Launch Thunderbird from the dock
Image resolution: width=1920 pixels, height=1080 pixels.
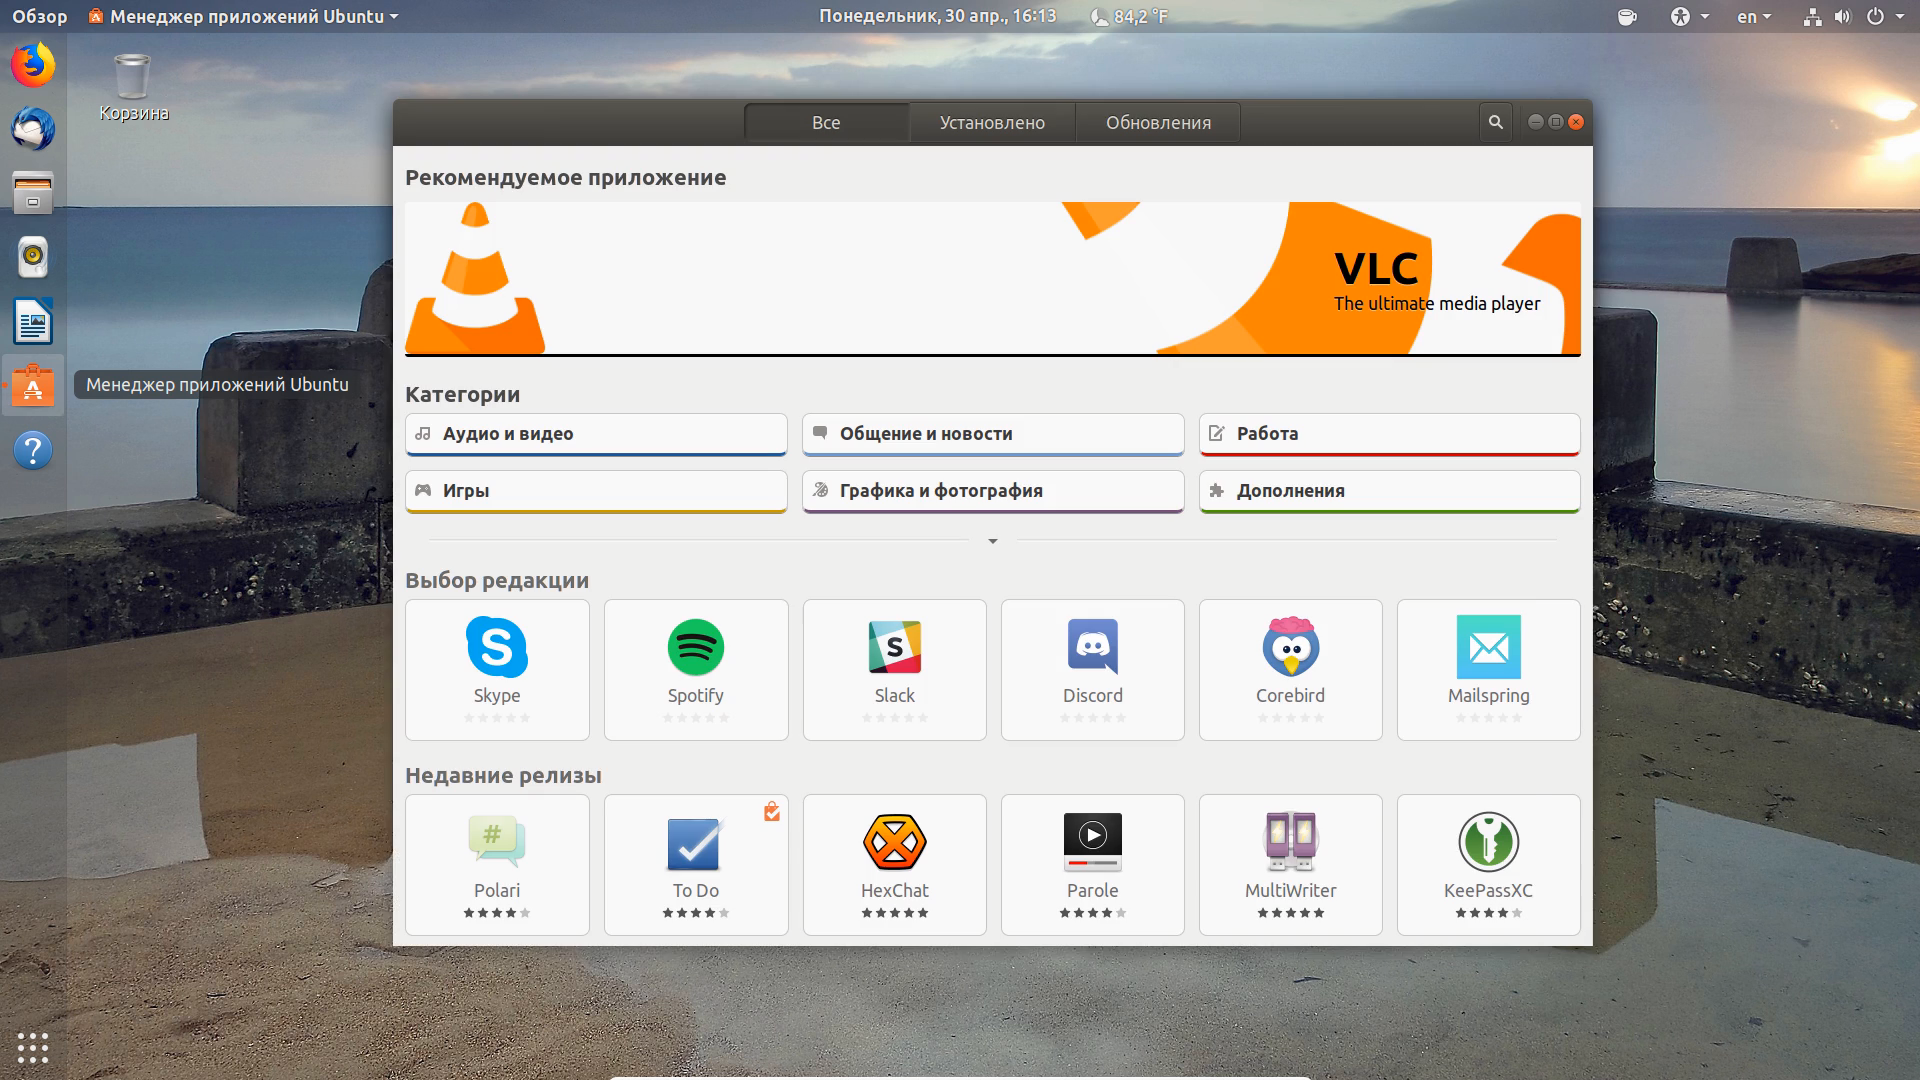[33, 129]
